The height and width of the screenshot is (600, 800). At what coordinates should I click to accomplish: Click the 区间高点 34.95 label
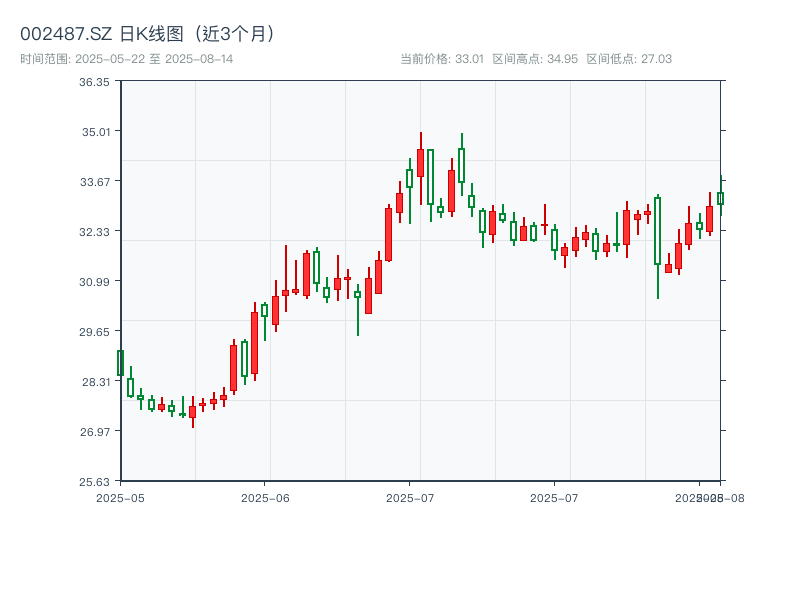click(x=535, y=59)
